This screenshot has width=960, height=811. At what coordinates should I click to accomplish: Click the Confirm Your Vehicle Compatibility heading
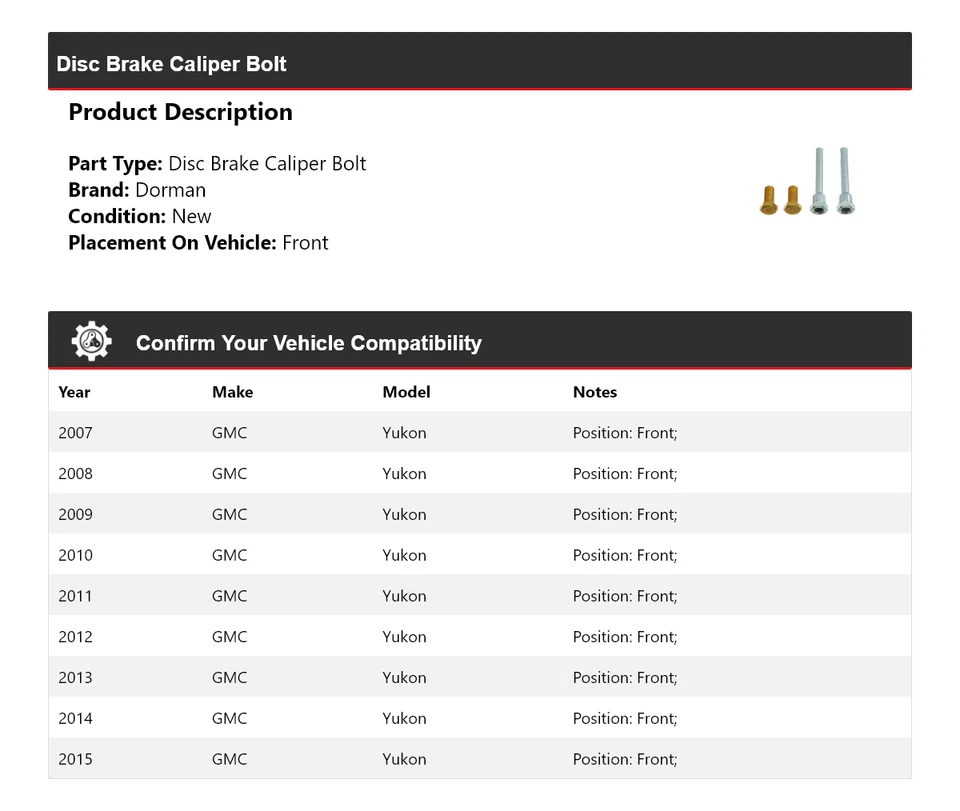pos(308,343)
